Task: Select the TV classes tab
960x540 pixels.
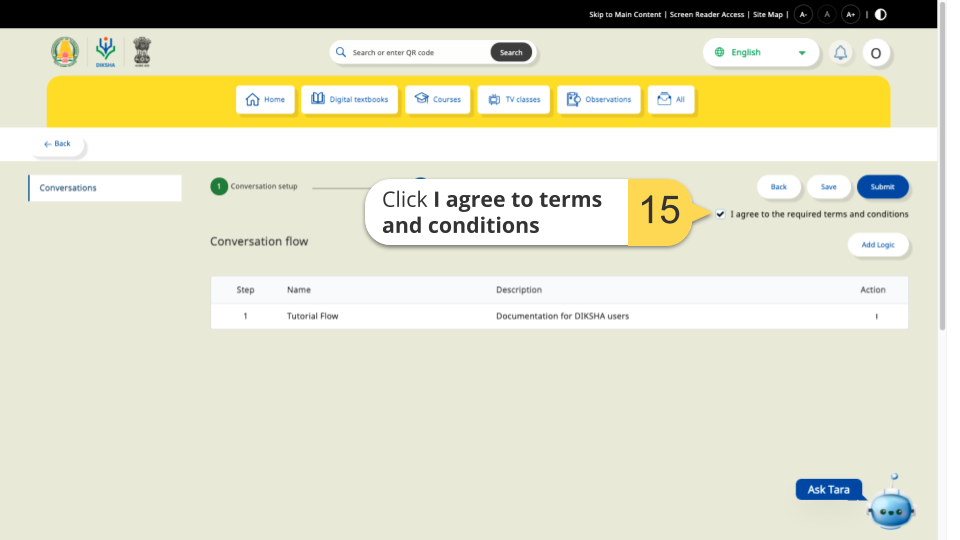Action: 513,100
